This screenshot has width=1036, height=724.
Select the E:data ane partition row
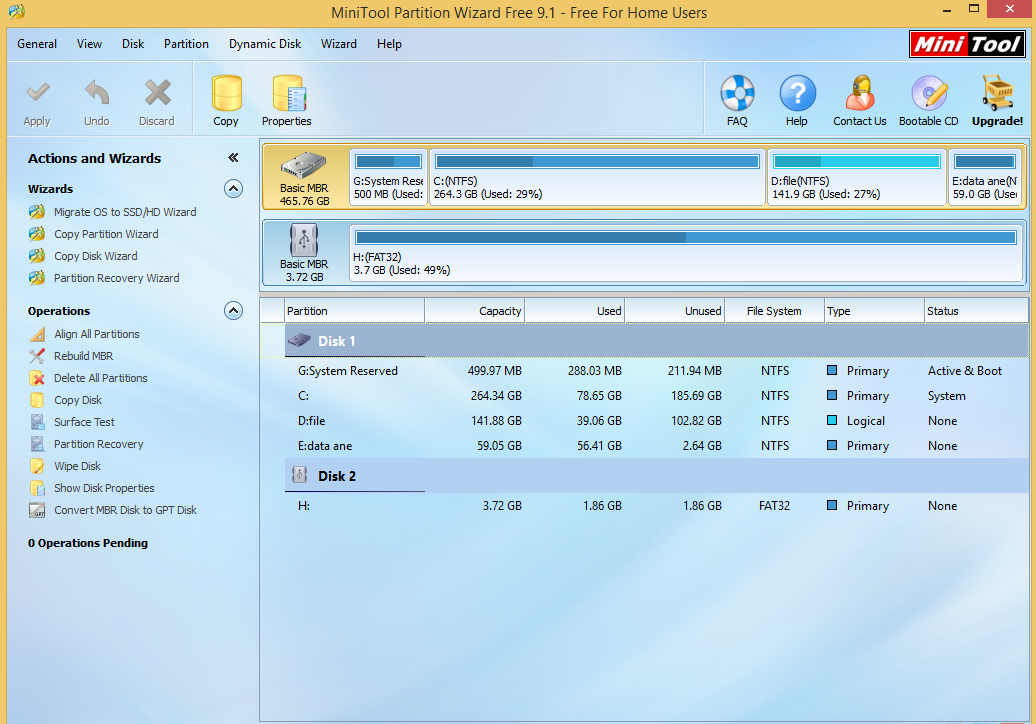click(657, 446)
